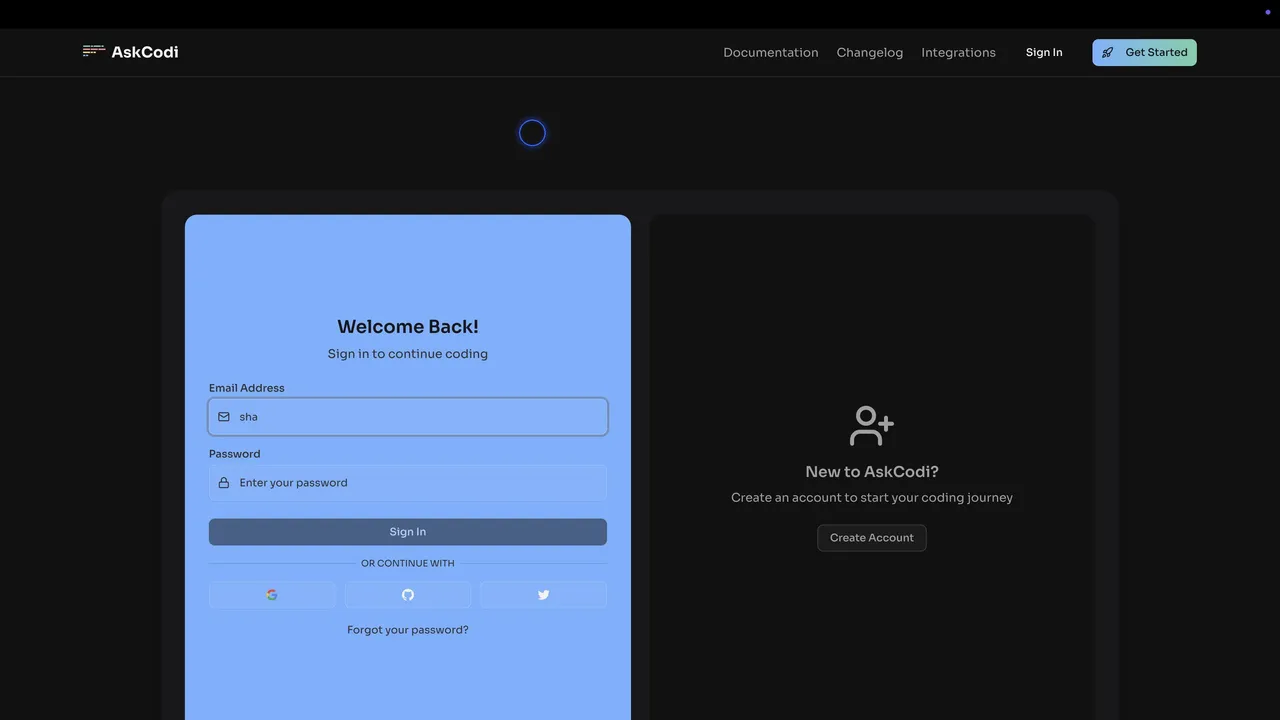Go to Integrations in the navbar
The width and height of the screenshot is (1280, 720).
(958, 53)
